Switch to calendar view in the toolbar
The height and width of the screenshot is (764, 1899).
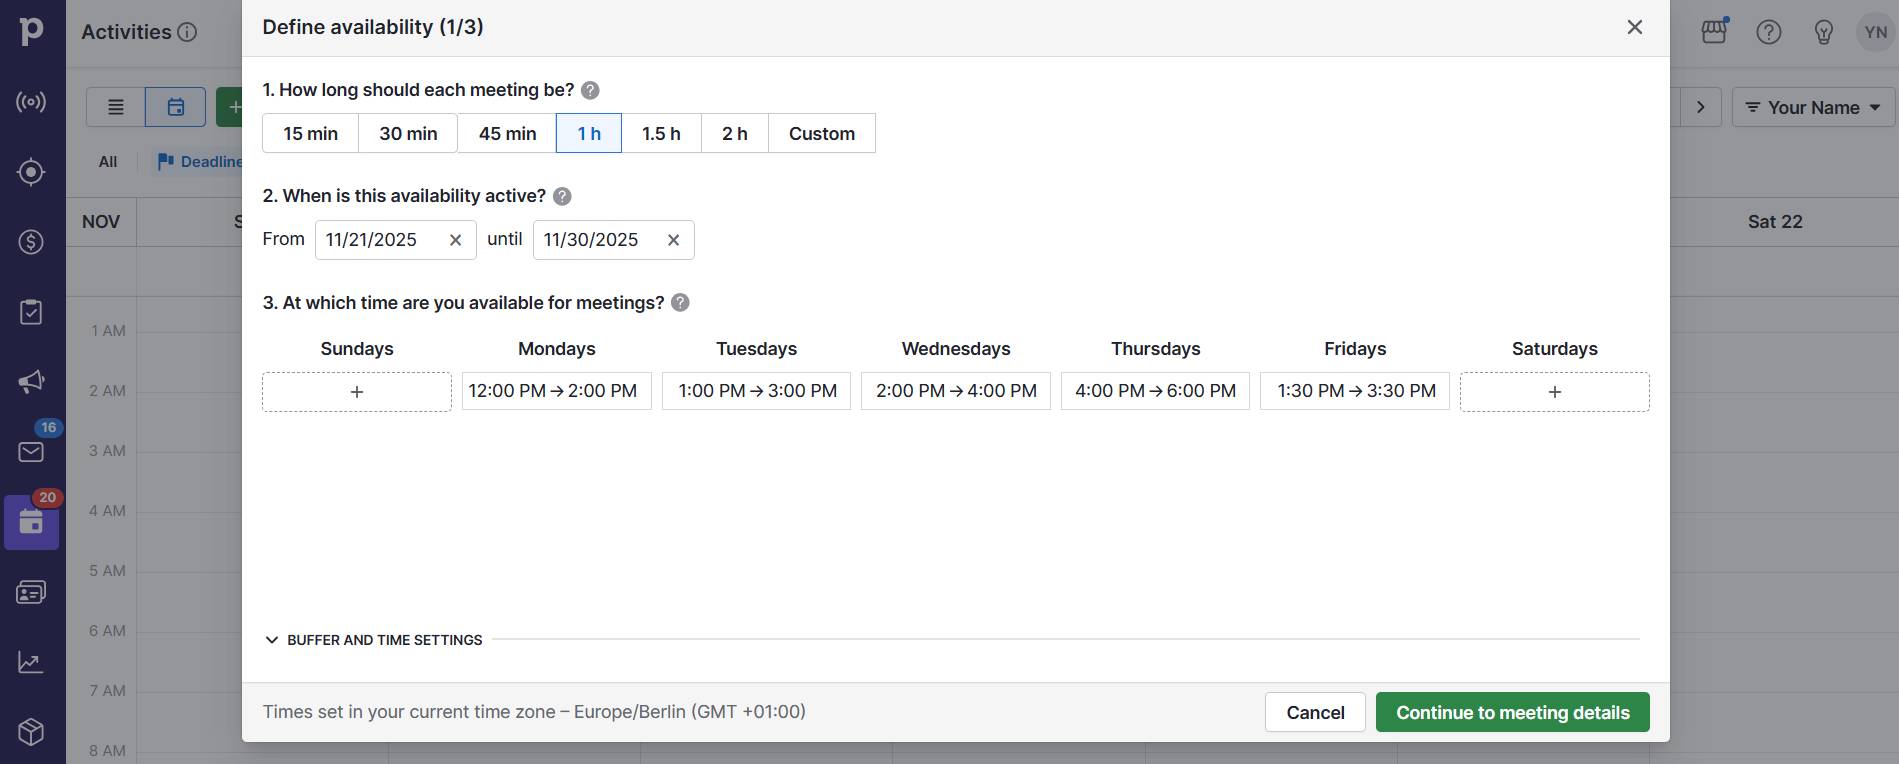pyautogui.click(x=175, y=106)
